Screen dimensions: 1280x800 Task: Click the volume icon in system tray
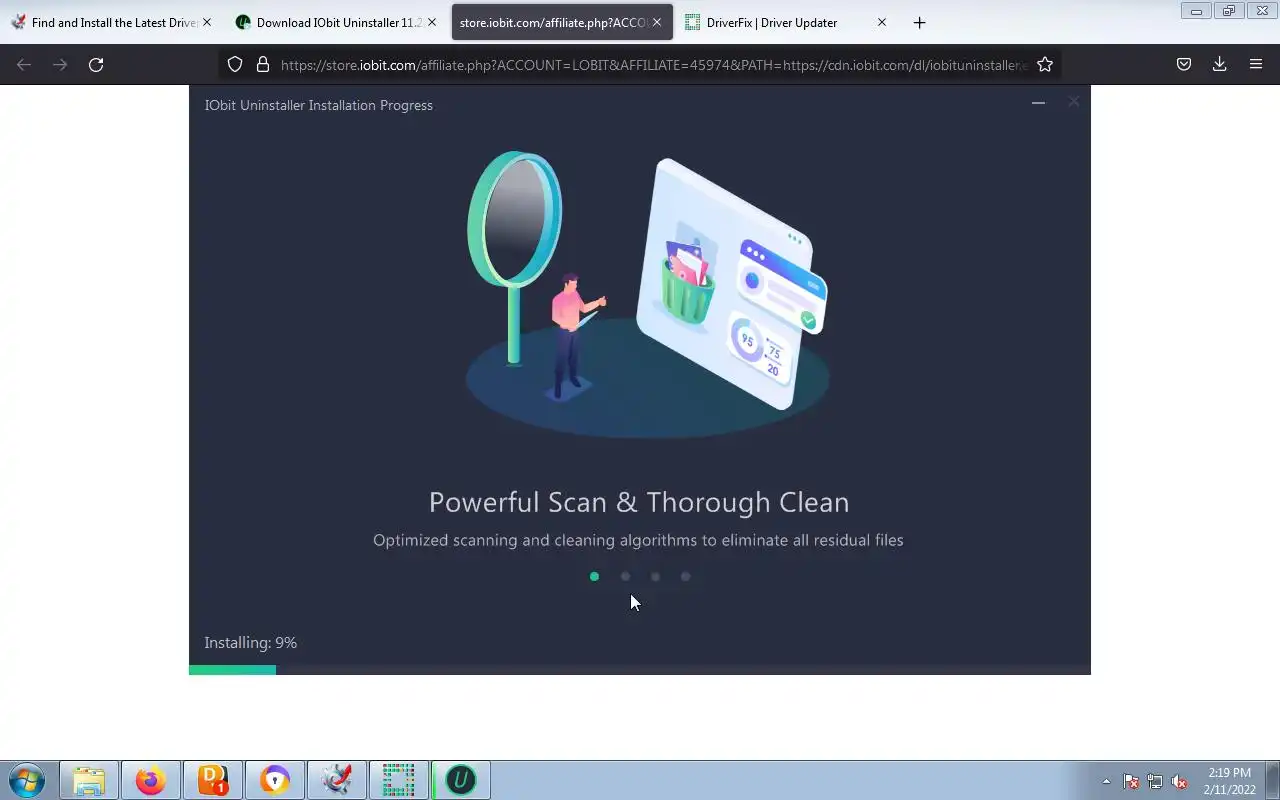tap(1179, 781)
